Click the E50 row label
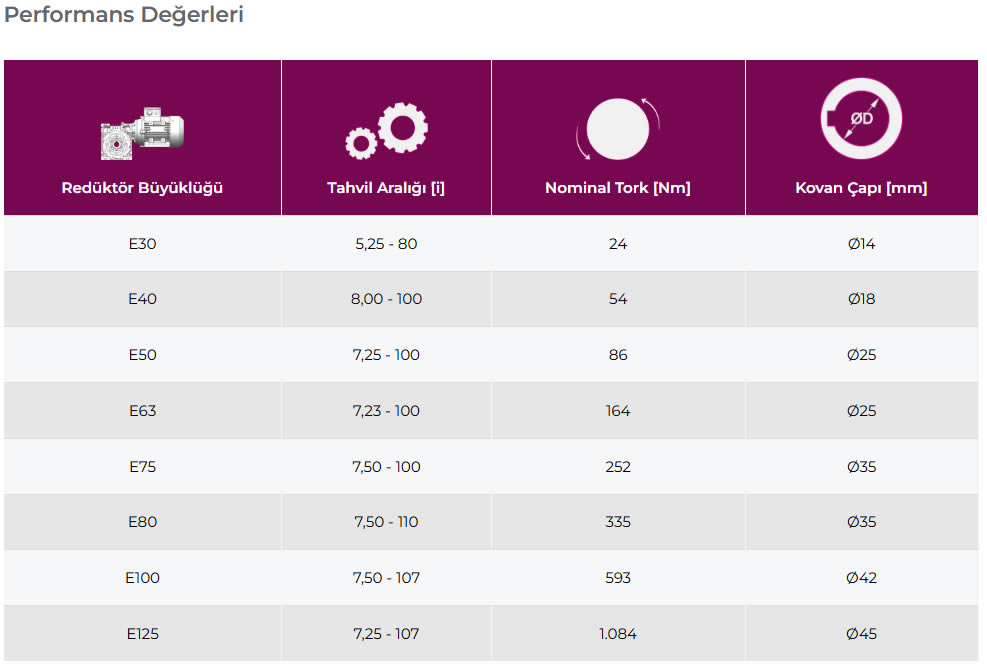 142,355
